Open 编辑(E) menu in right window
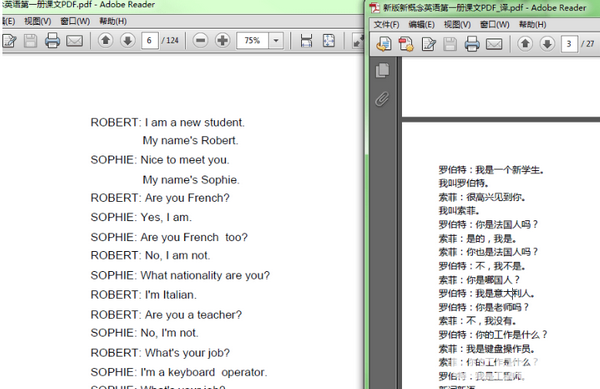Viewport: 600px width, 389px height. 421,24
